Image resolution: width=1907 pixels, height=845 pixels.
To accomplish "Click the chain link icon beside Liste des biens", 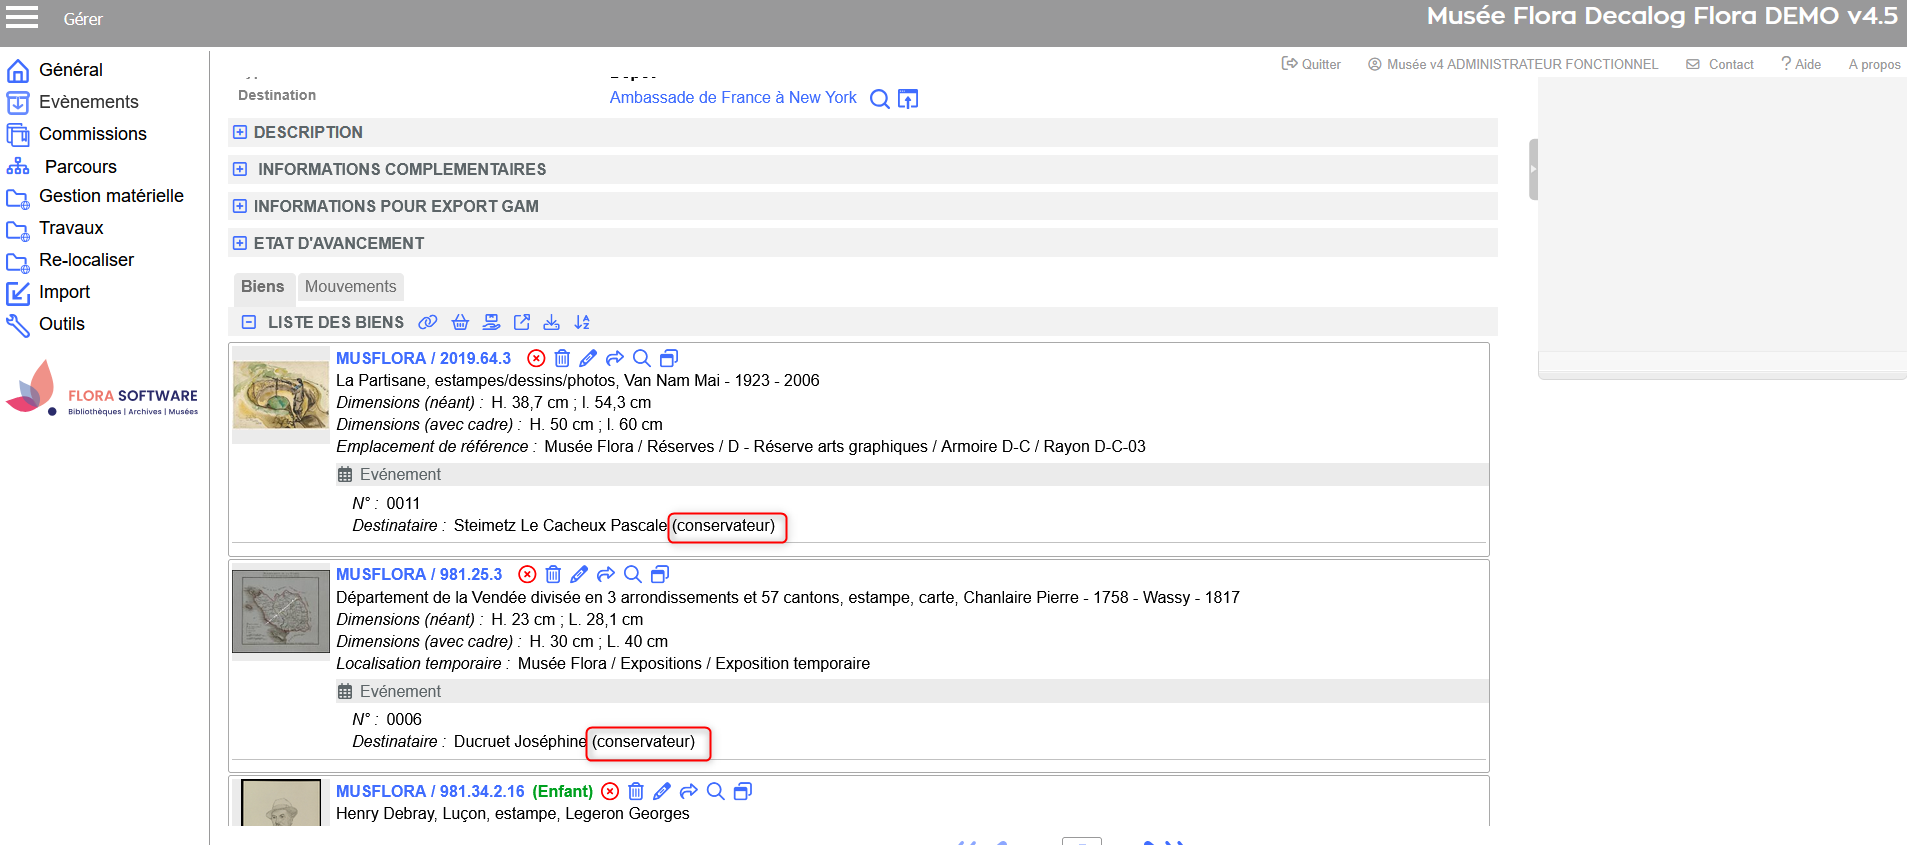I will [428, 322].
